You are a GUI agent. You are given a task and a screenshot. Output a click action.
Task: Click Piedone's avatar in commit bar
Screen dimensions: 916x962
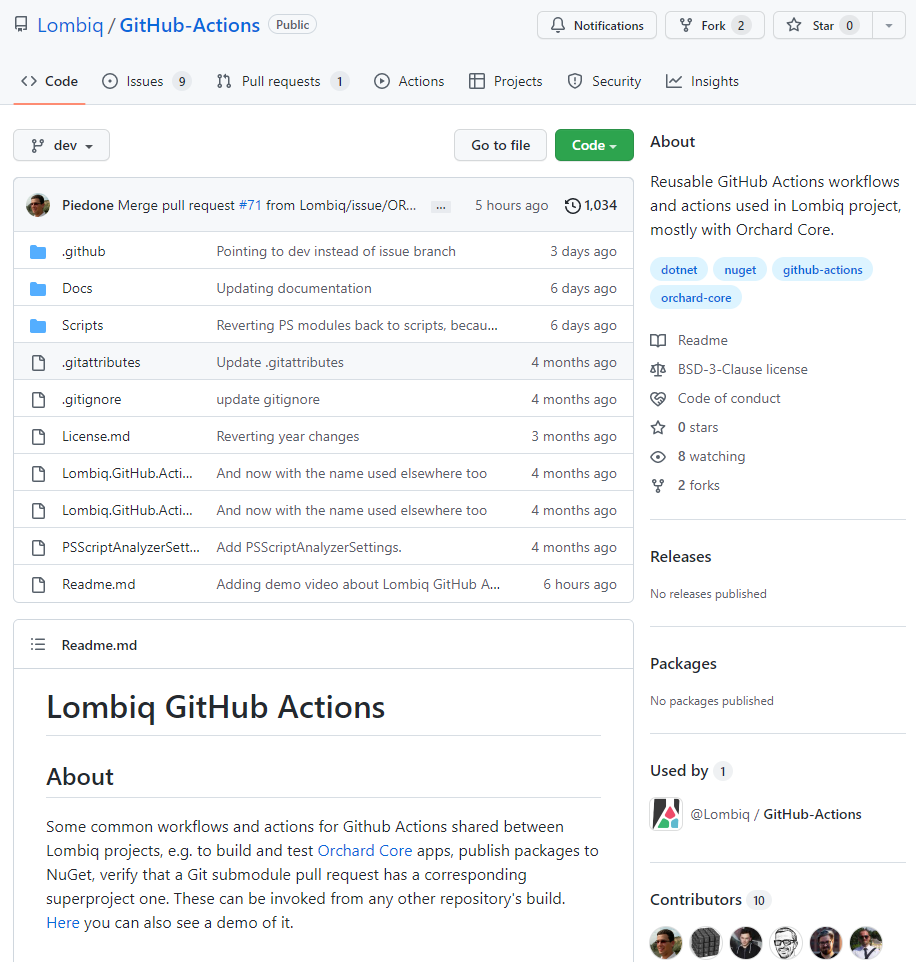[x=38, y=205]
